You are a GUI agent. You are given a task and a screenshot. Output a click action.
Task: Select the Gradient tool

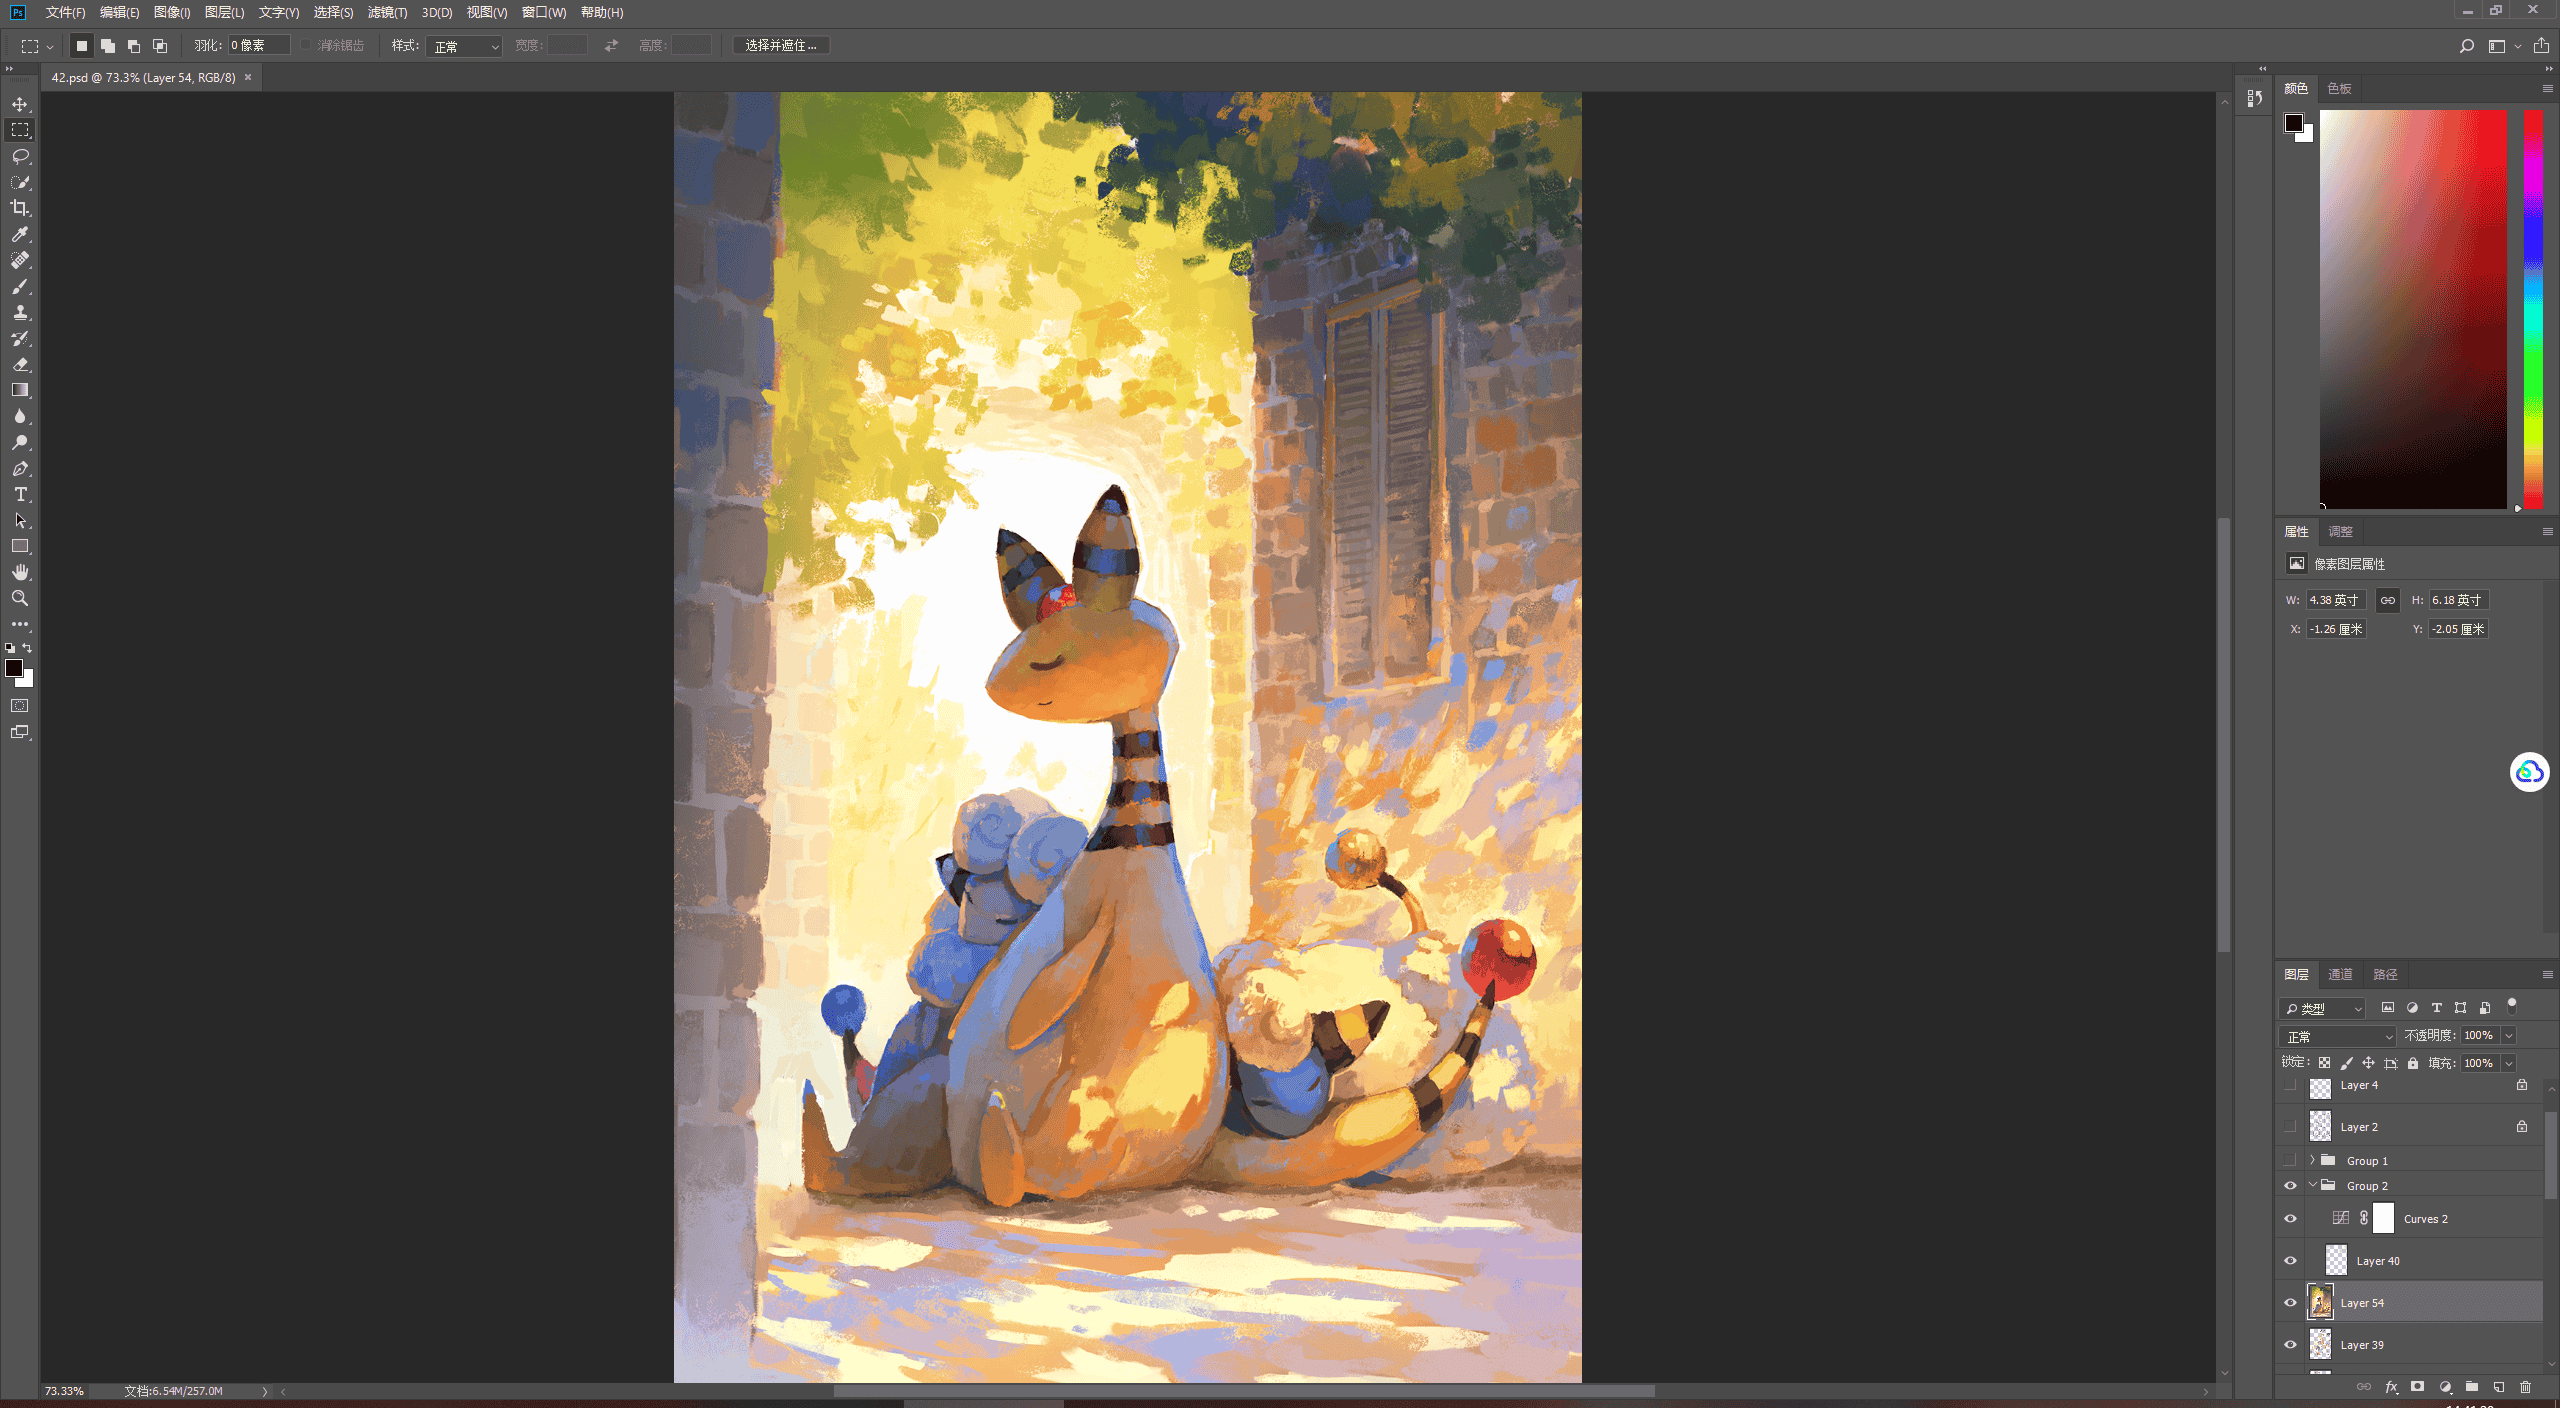20,390
